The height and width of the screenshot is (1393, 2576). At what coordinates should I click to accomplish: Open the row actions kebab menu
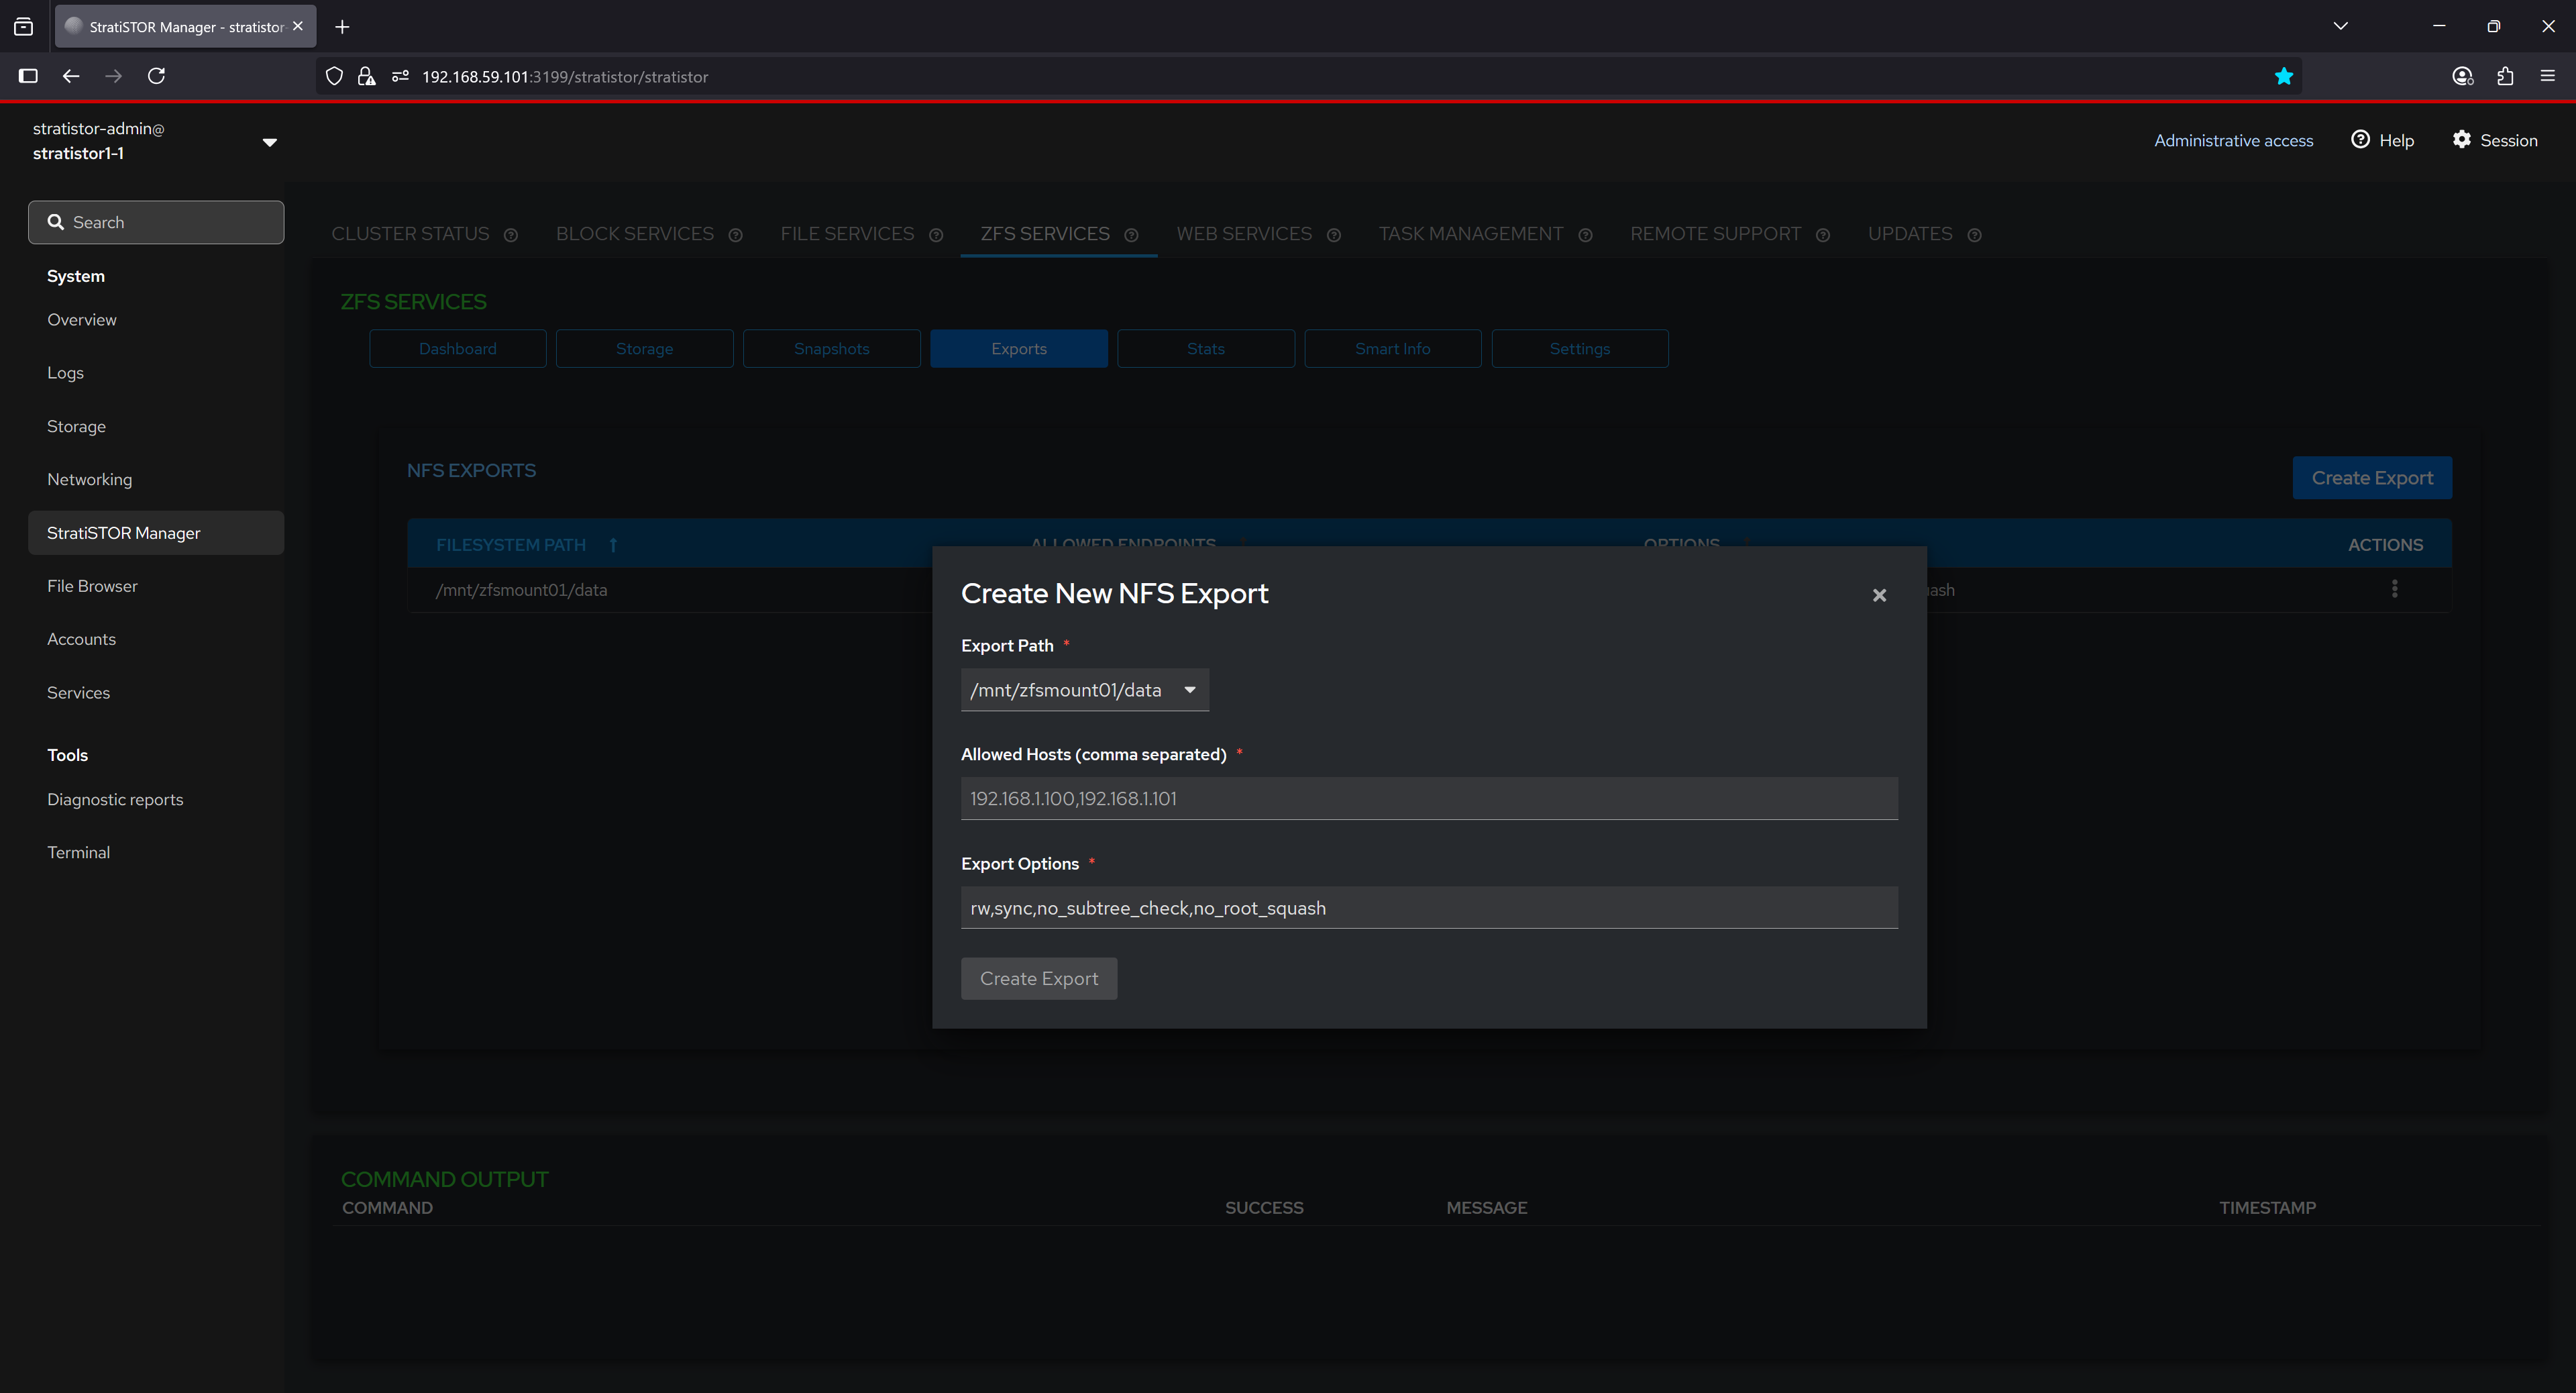point(2394,589)
